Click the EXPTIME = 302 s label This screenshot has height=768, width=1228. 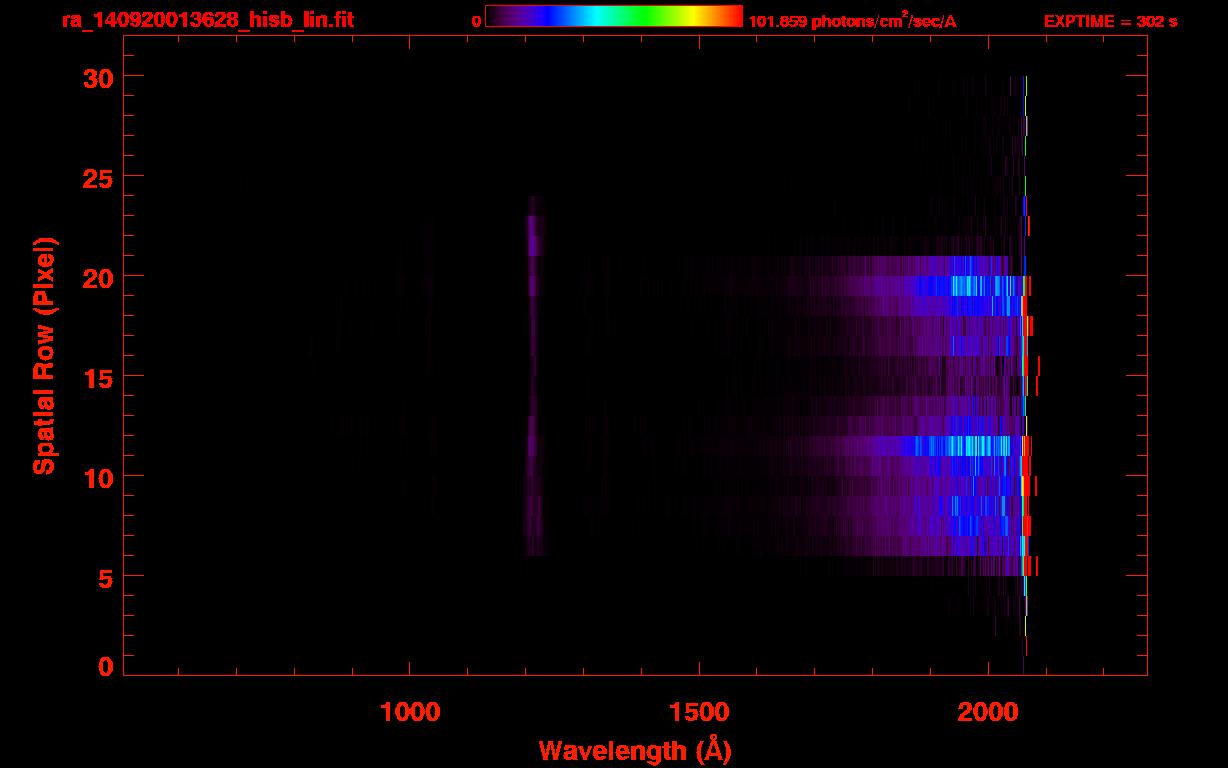(x=1110, y=21)
